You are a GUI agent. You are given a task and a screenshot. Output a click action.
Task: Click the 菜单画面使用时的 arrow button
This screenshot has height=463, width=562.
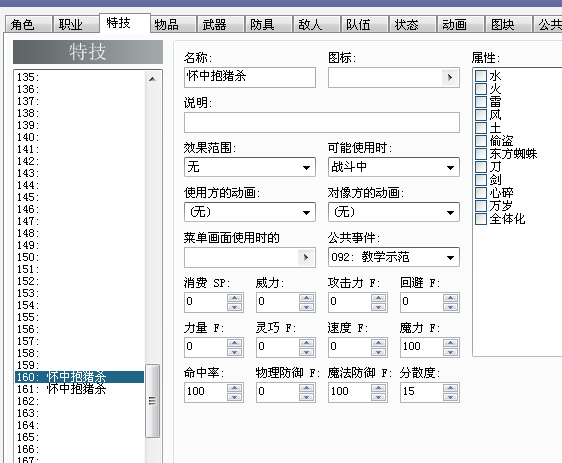point(306,257)
